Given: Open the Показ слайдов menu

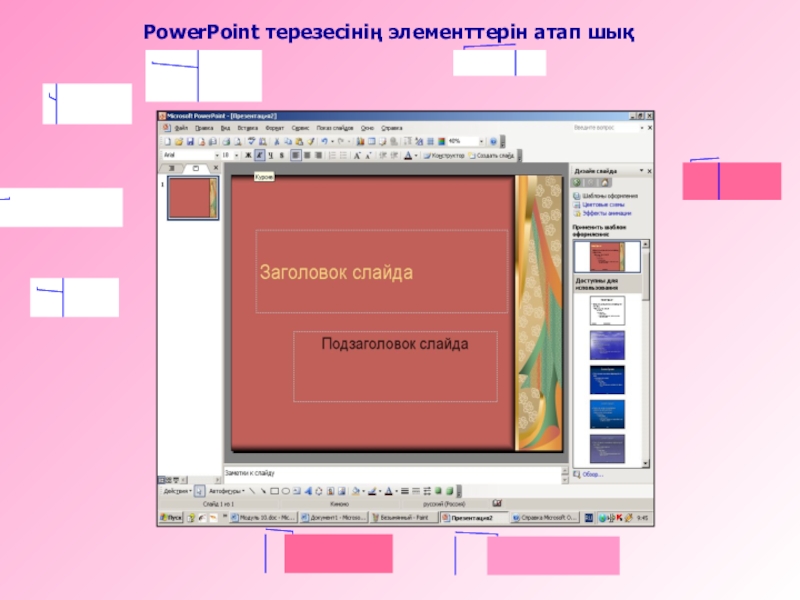Looking at the screenshot, I should click(335, 128).
